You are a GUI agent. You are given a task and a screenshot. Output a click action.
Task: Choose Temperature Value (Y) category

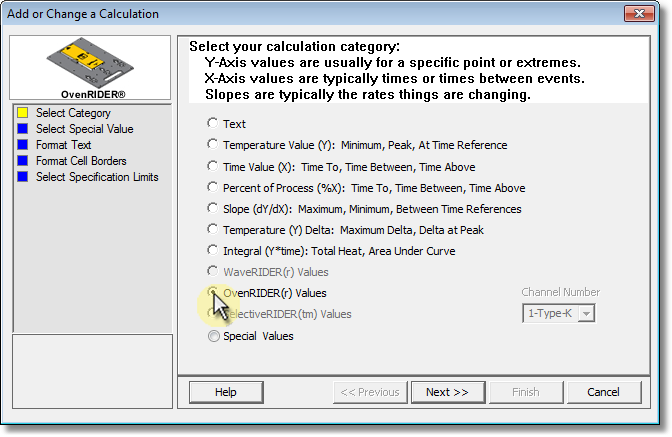[213, 144]
